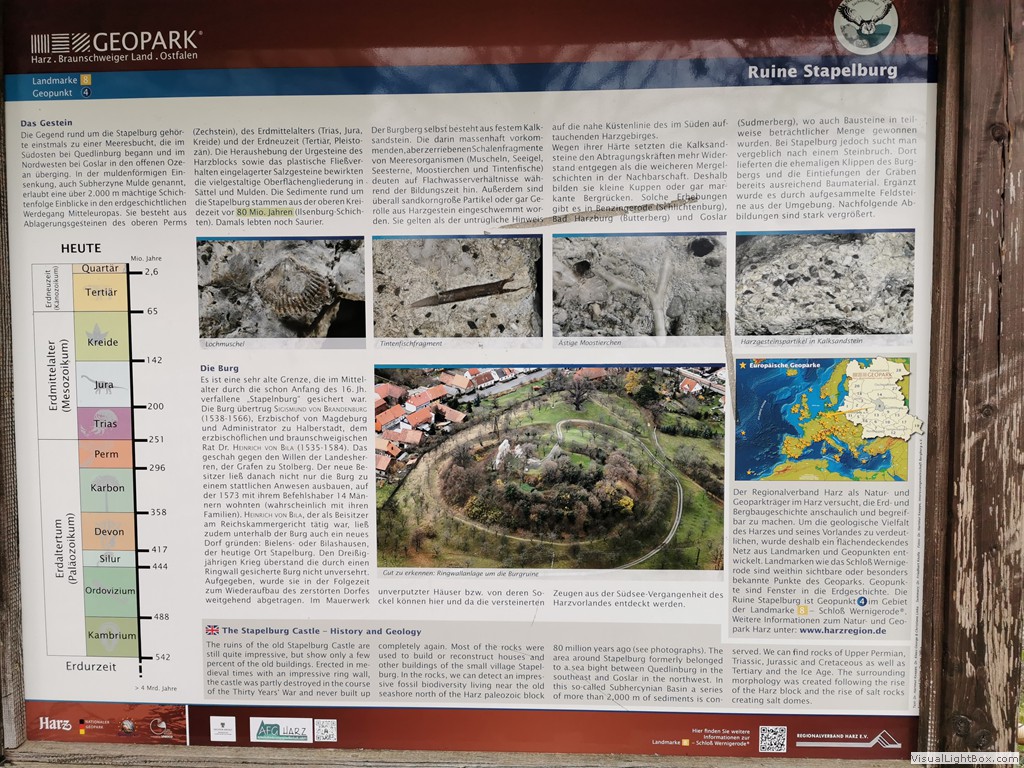
Task: Click the HEUTE label above the timescale
Action: point(81,248)
